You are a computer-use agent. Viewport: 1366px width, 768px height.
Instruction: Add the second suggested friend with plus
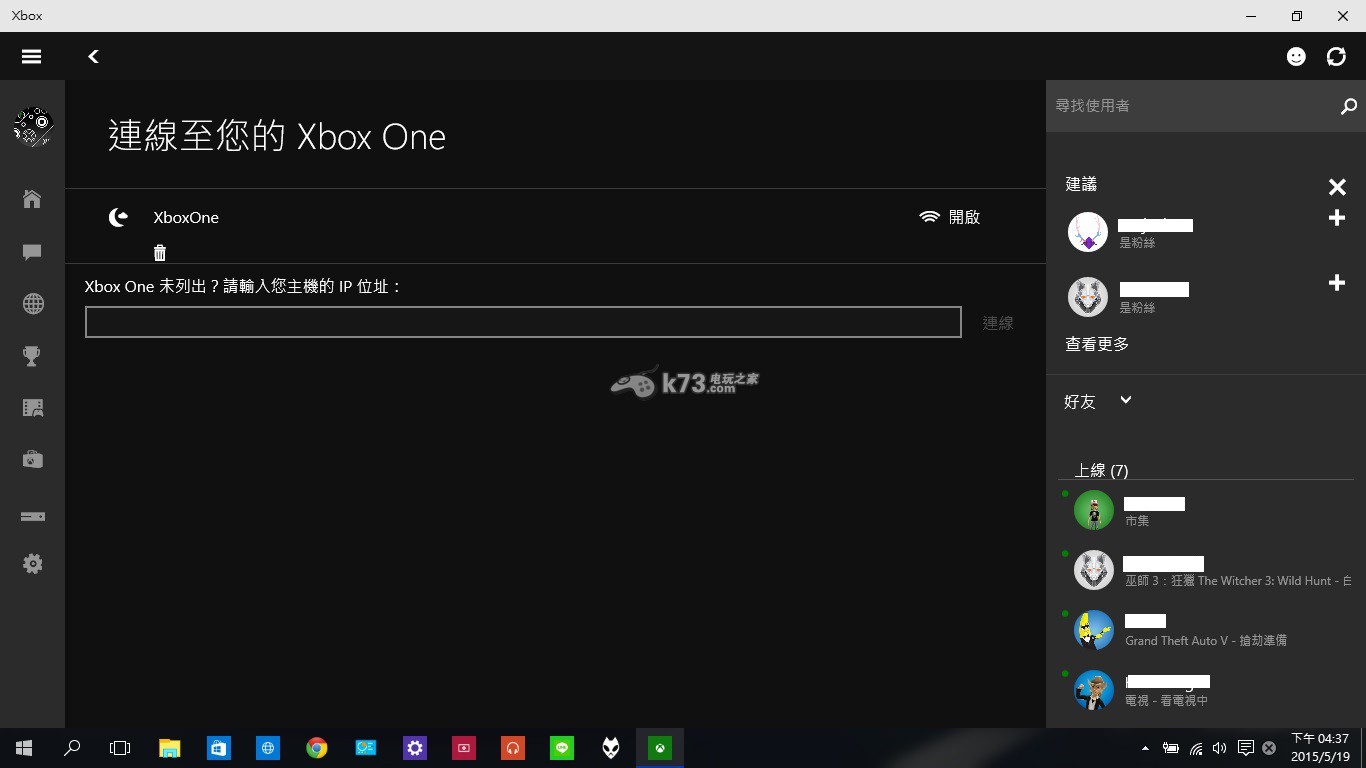1336,283
